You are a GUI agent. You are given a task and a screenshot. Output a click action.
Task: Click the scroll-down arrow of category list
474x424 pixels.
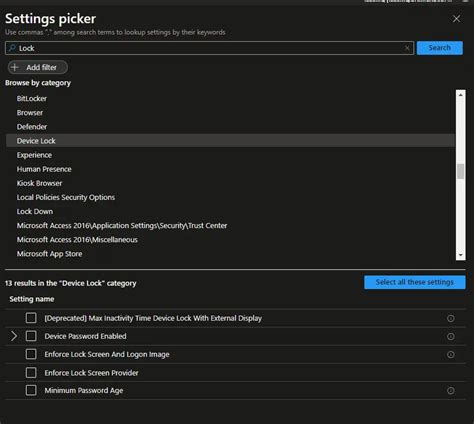pos(461,255)
